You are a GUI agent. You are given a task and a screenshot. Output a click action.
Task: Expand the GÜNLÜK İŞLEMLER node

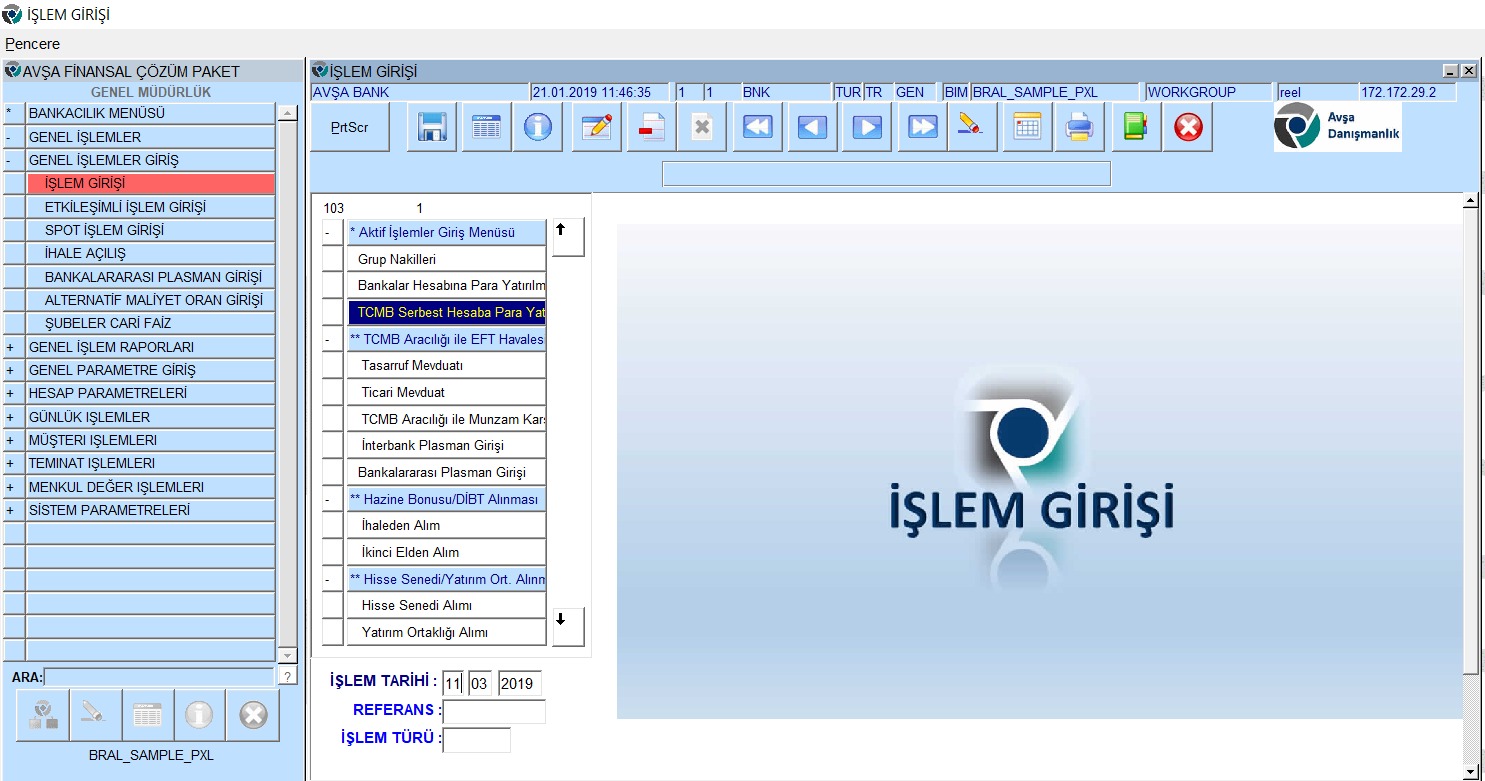pos(13,417)
